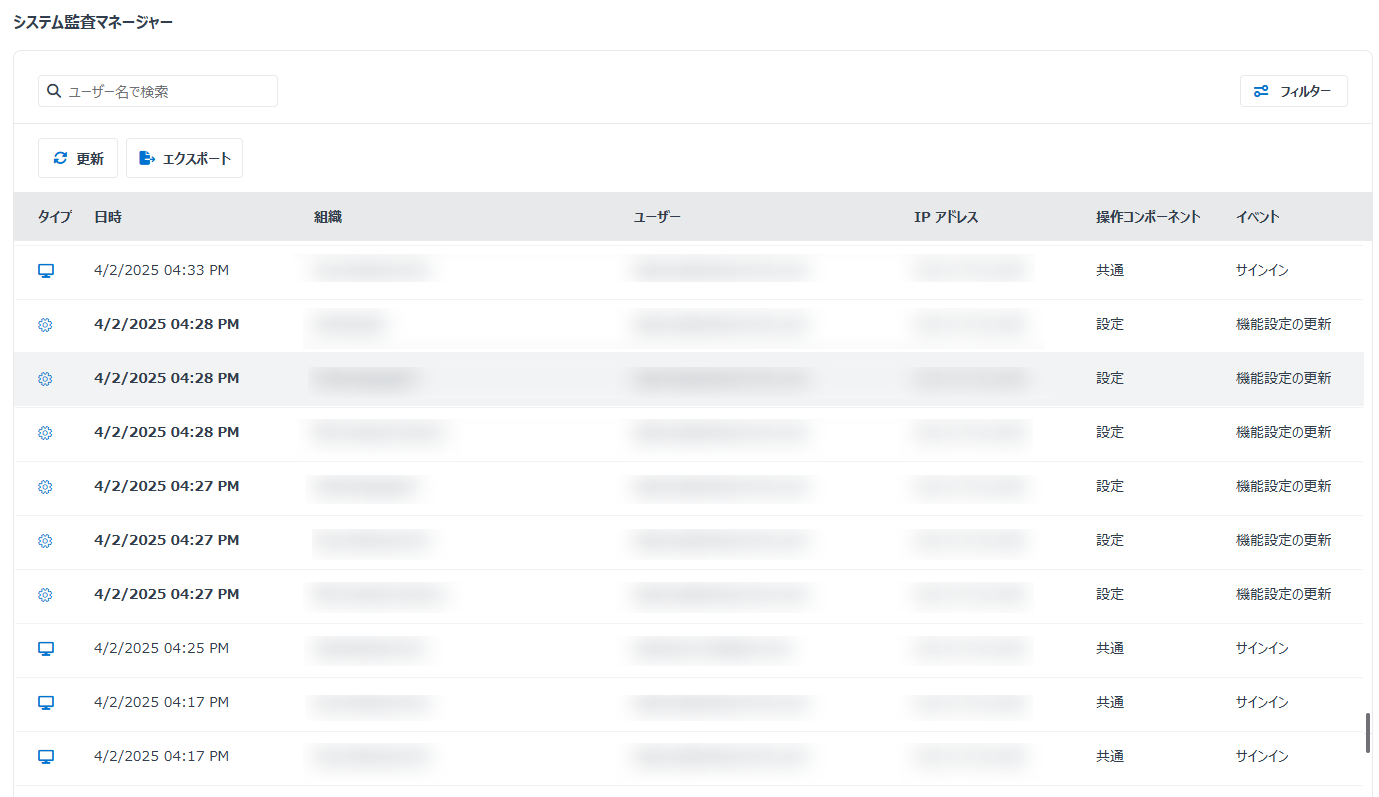Click the export file icon beside エクスポート
This screenshot has width=1379, height=797.
[x=147, y=158]
